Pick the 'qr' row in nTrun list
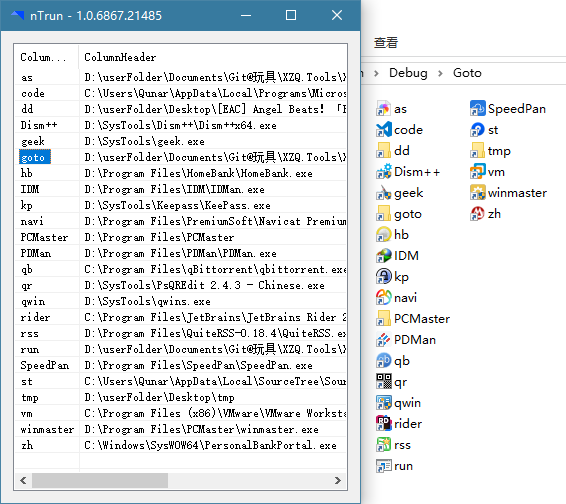 click(x=180, y=285)
